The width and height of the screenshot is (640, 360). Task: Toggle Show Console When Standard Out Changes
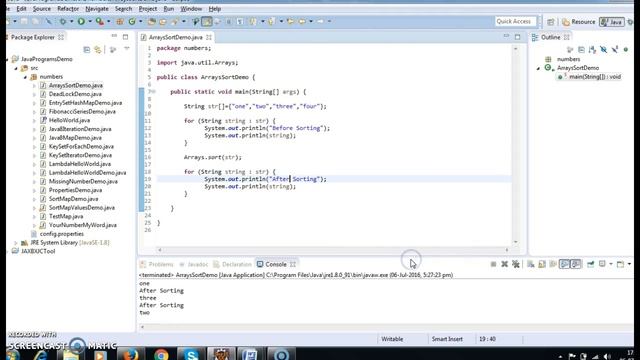pos(564,264)
